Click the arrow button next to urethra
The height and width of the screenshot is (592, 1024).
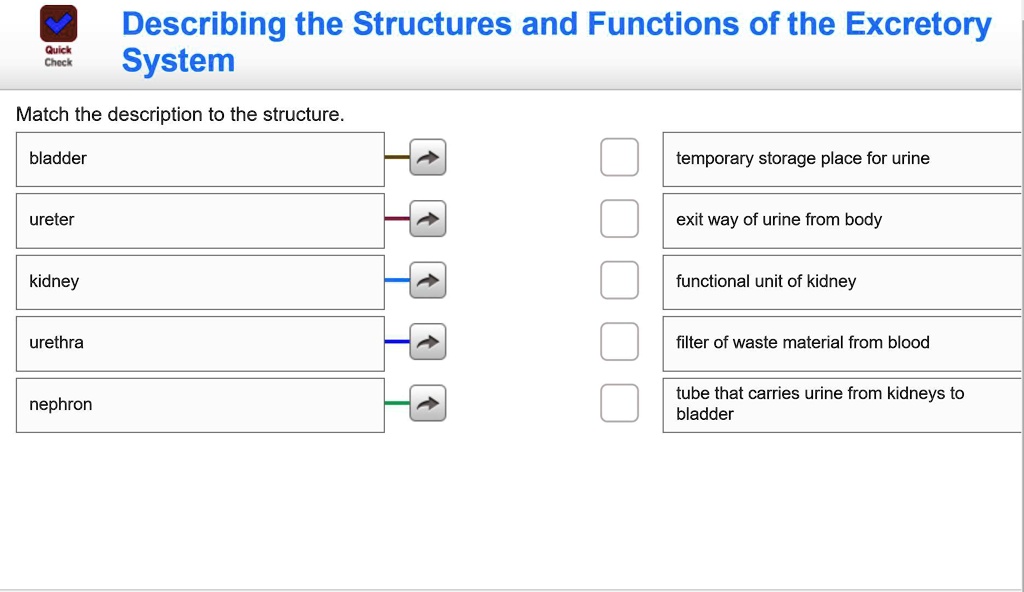coord(428,343)
